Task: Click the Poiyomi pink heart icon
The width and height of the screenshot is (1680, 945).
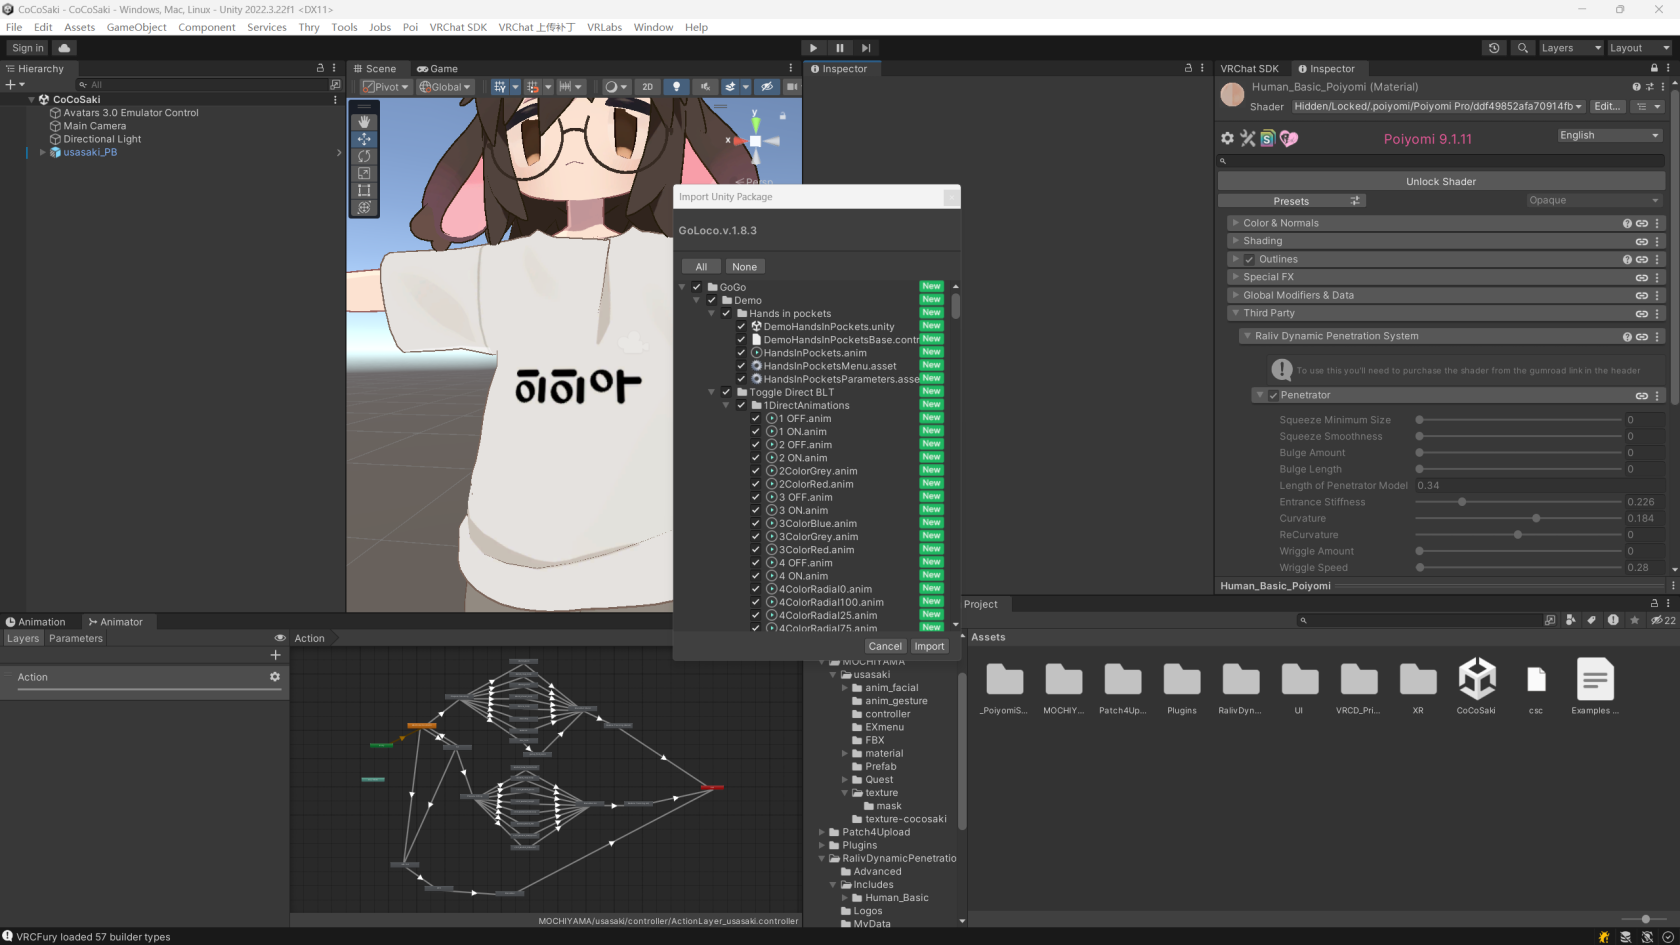Action: click(1289, 139)
